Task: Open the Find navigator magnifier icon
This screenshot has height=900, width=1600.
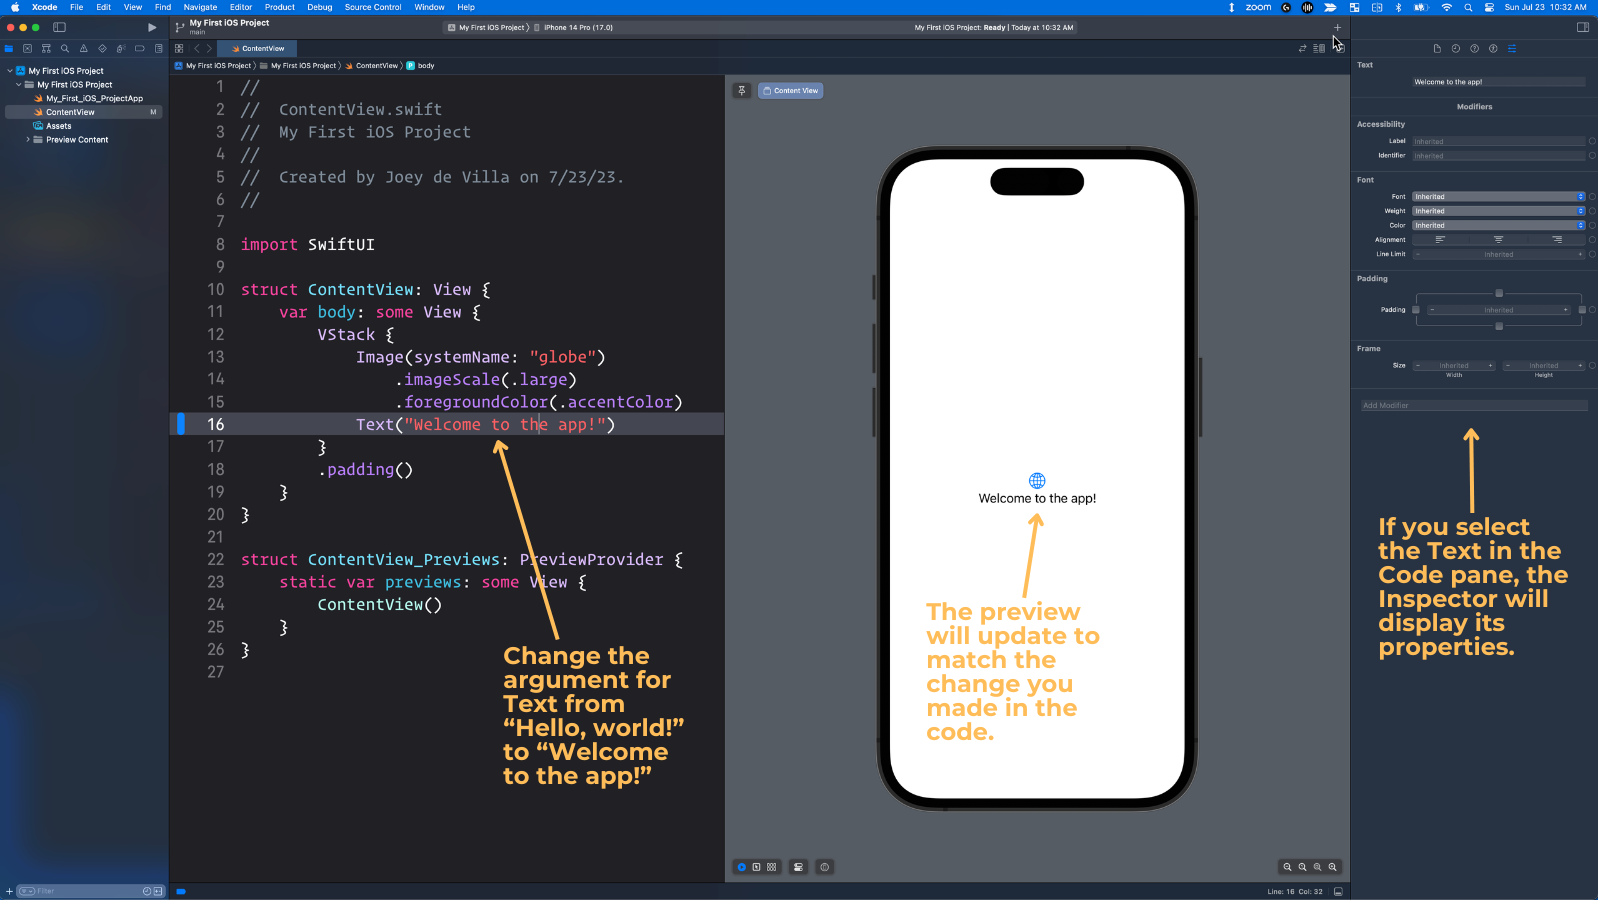Action: pos(65,48)
